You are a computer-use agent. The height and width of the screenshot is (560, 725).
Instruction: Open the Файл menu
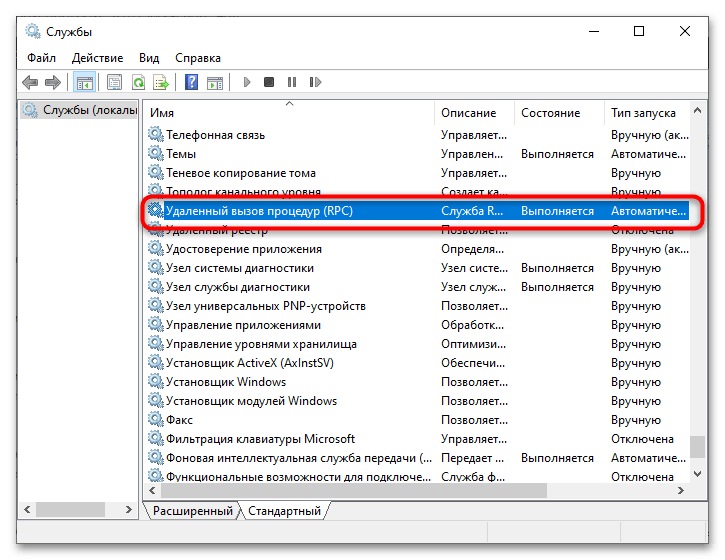pyautogui.click(x=41, y=58)
